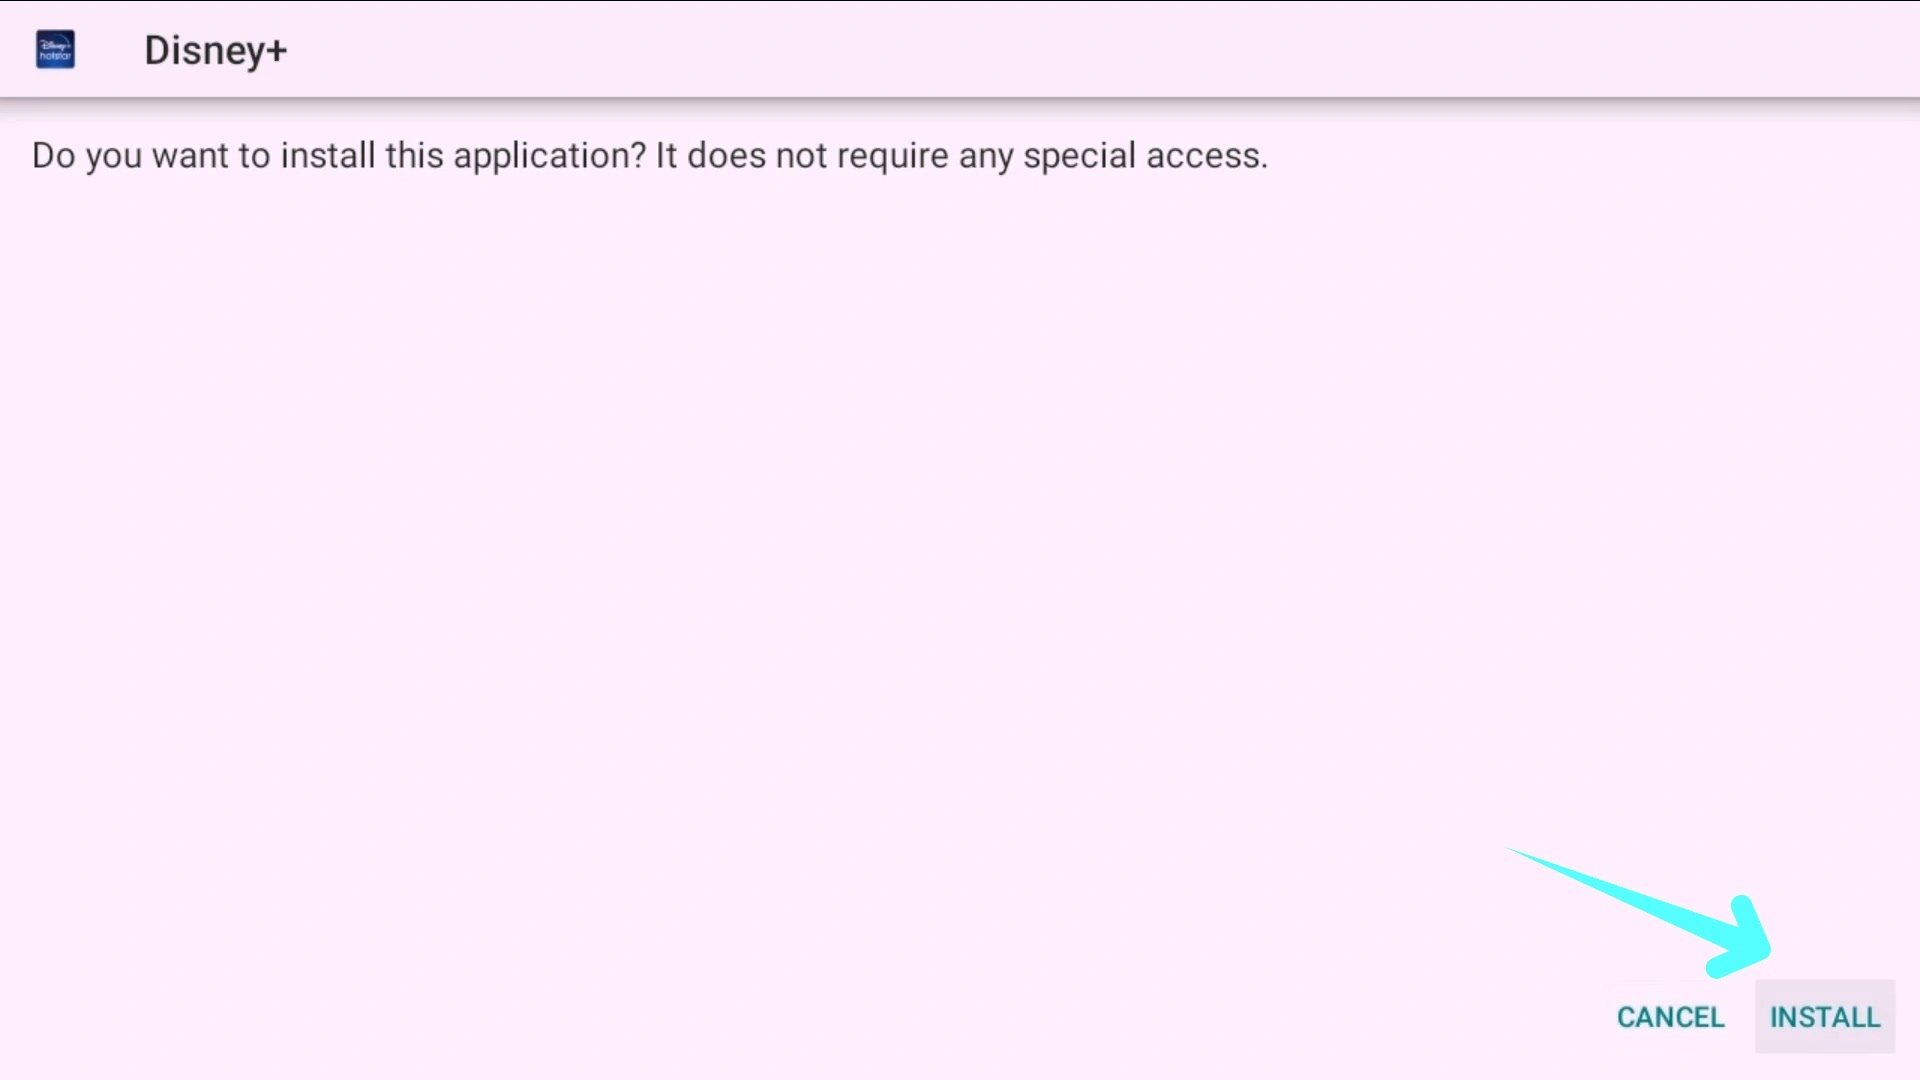The image size is (1920, 1080).
Task: Click the Disney+ Hotstar app icon
Action: (x=55, y=50)
